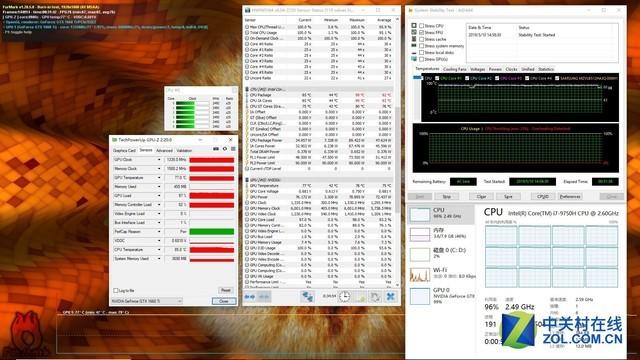640x360 pixels.
Task: Click the HWiNFO clock timer icon
Action: 344,297
